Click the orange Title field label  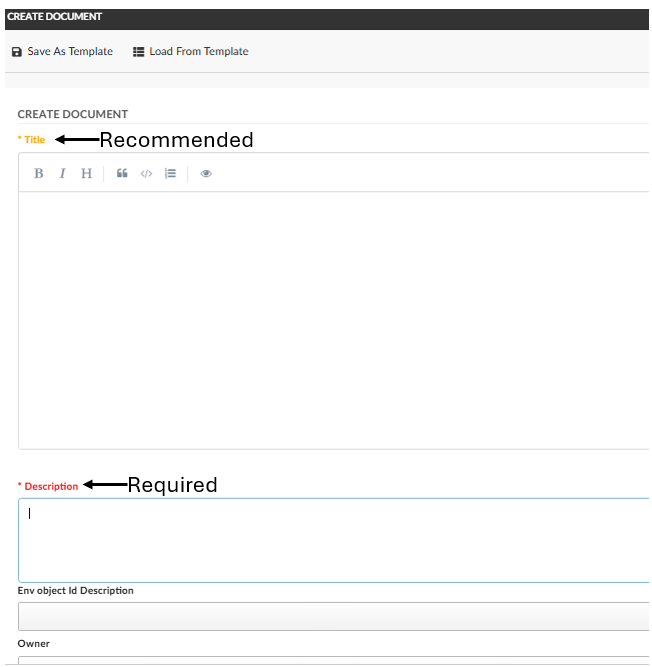34,140
